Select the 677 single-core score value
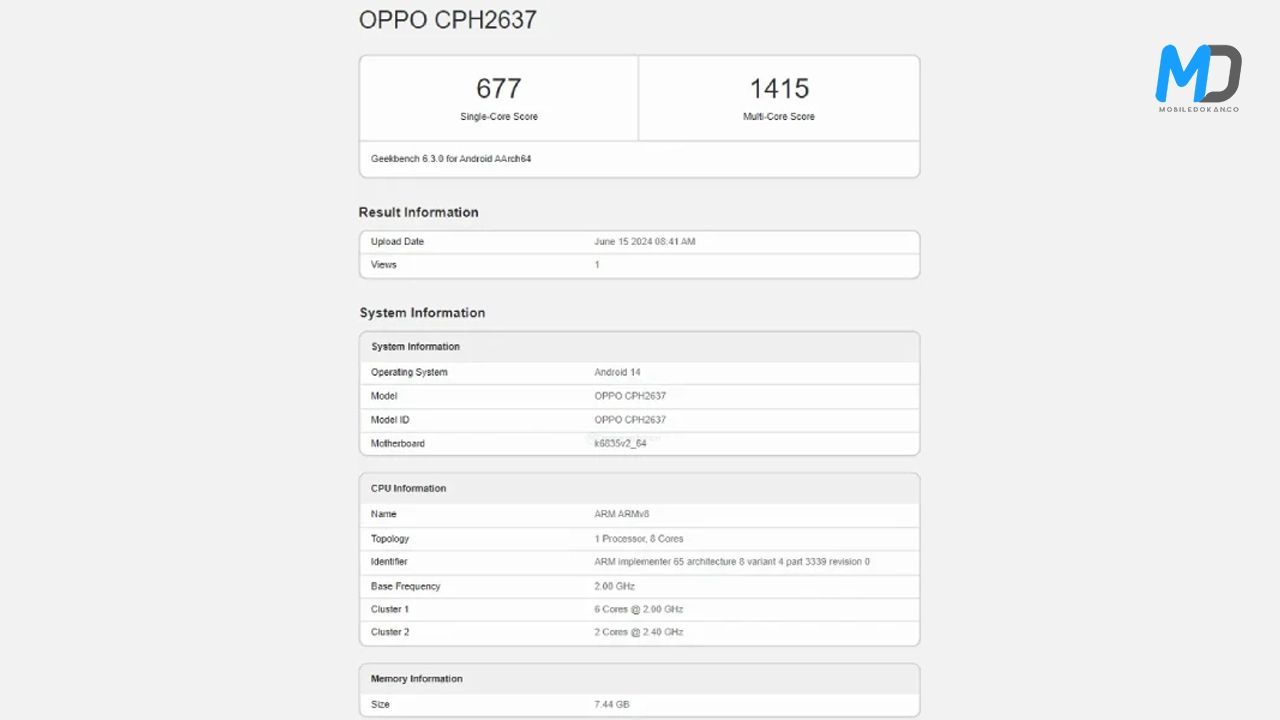 point(498,89)
